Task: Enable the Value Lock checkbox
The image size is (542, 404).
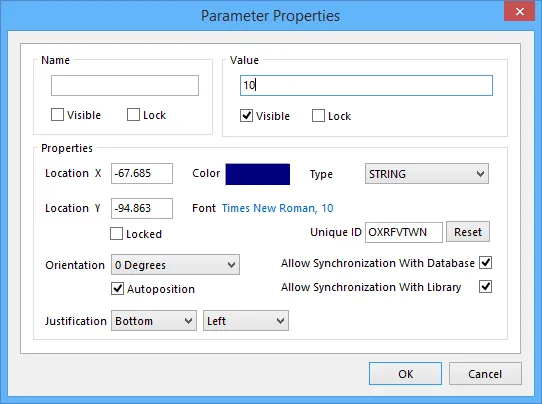Action: click(318, 116)
